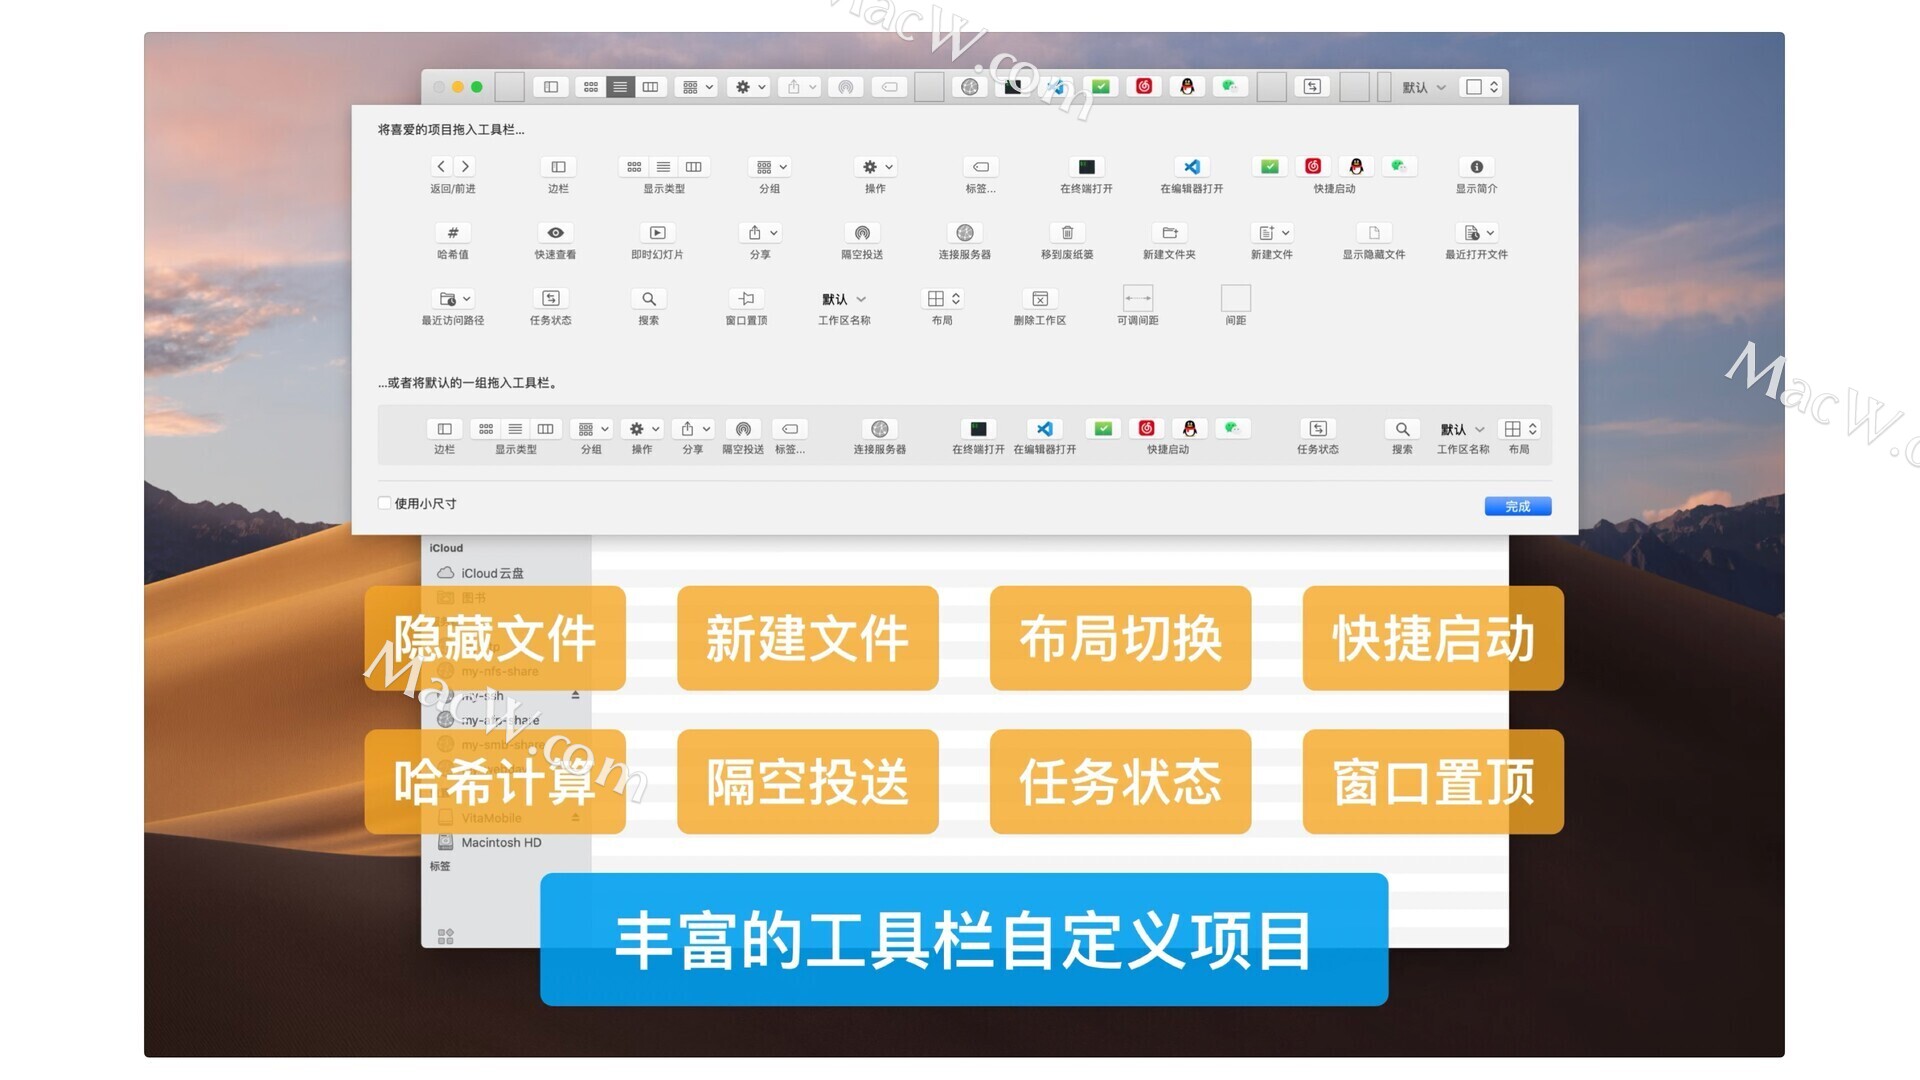
Task: Select the 可调间距 flexible space item
Action: point(1138,298)
